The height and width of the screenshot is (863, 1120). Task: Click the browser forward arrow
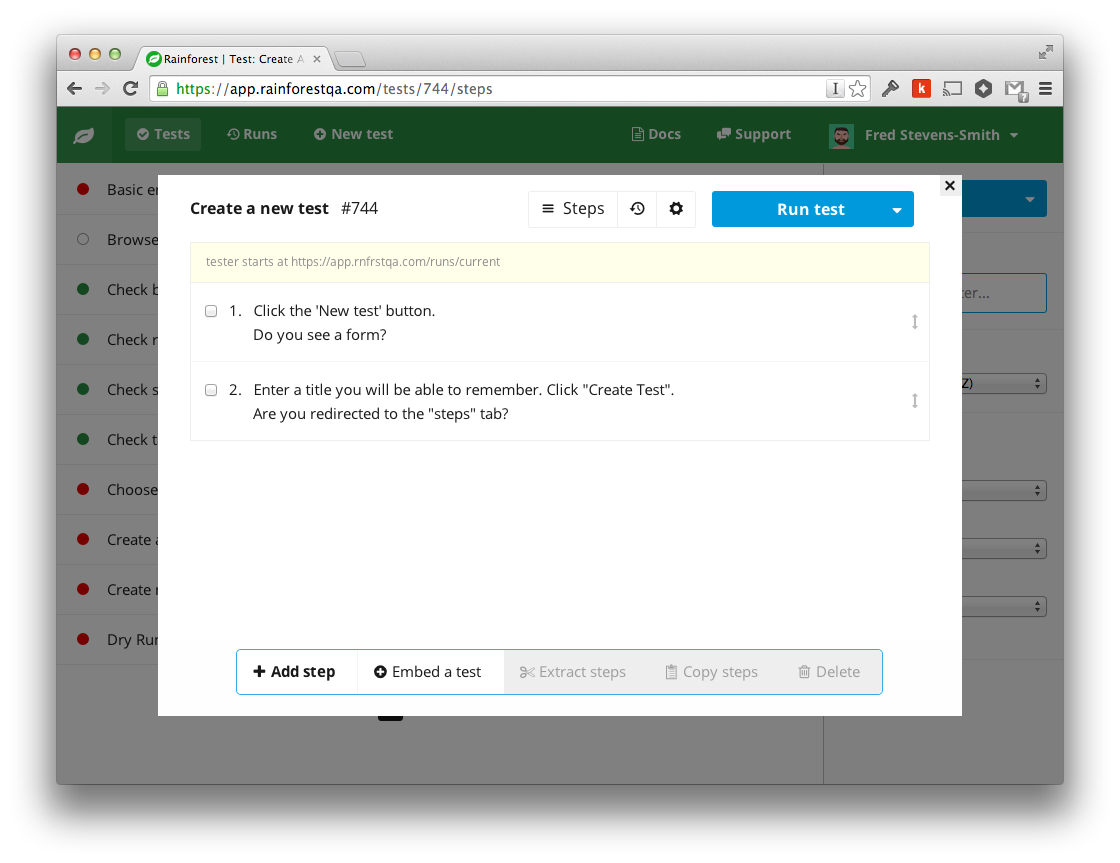coord(102,89)
